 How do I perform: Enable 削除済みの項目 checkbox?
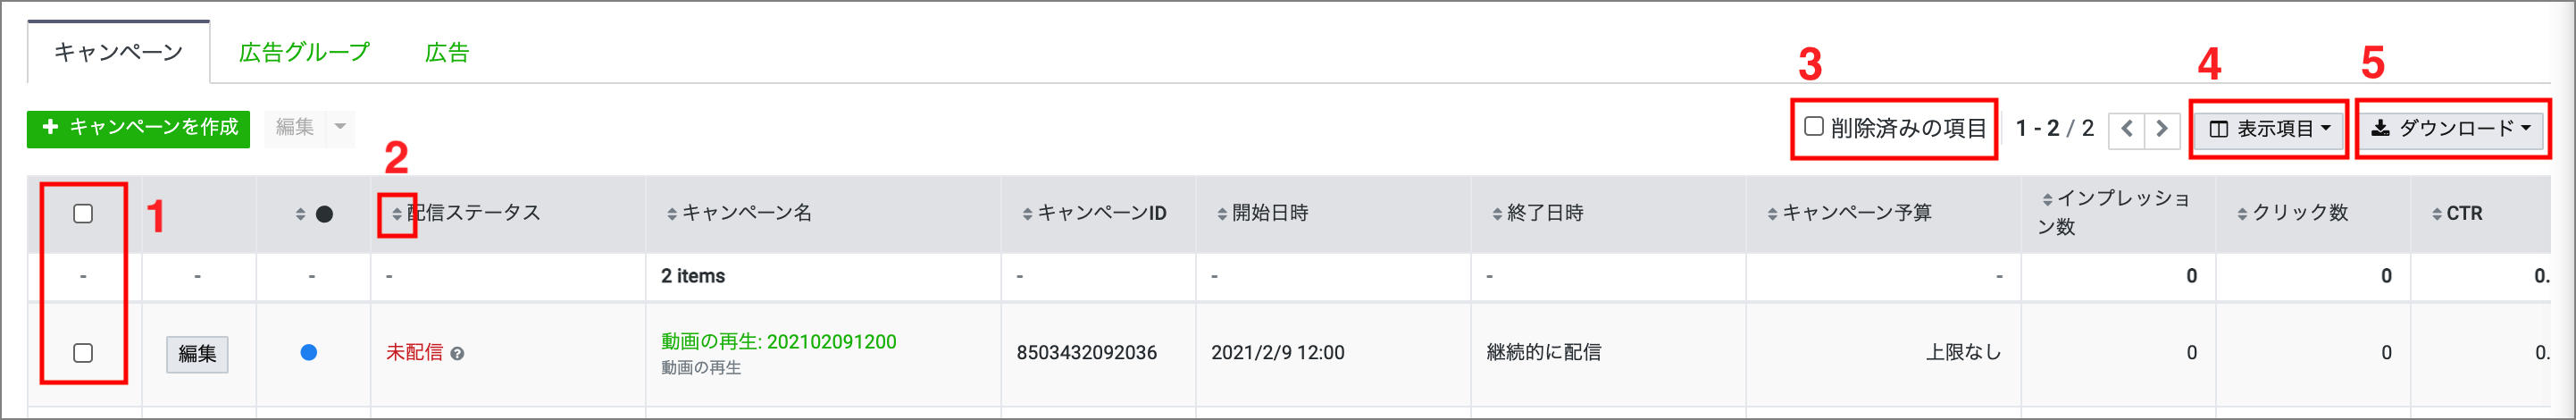1814,127
